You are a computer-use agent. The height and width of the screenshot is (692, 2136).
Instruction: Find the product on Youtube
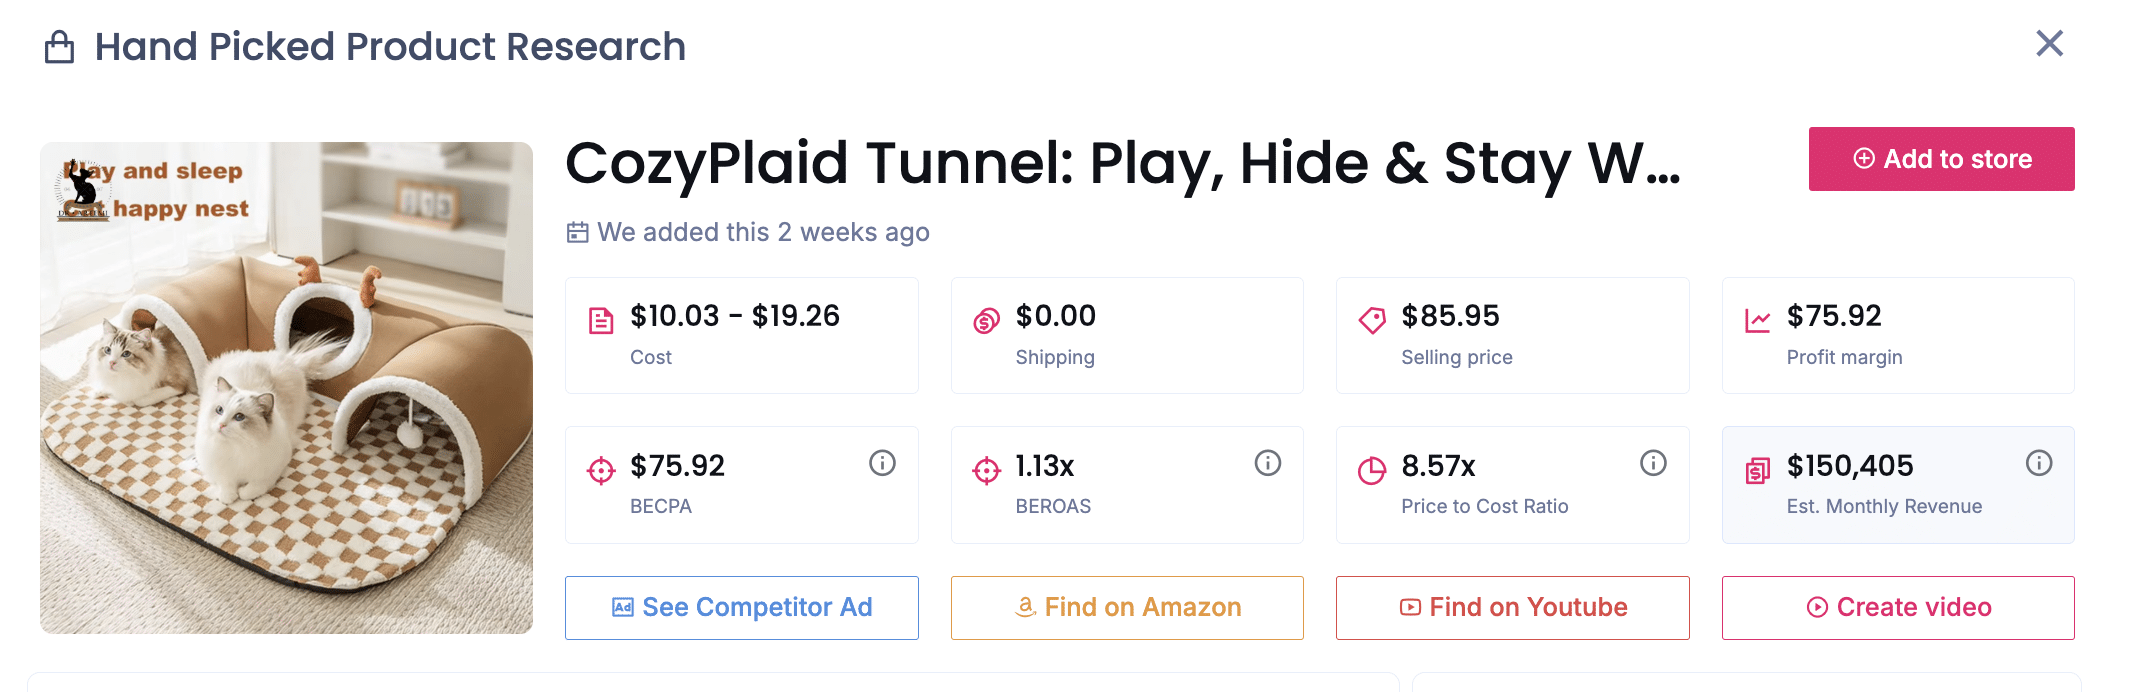pos(1511,607)
